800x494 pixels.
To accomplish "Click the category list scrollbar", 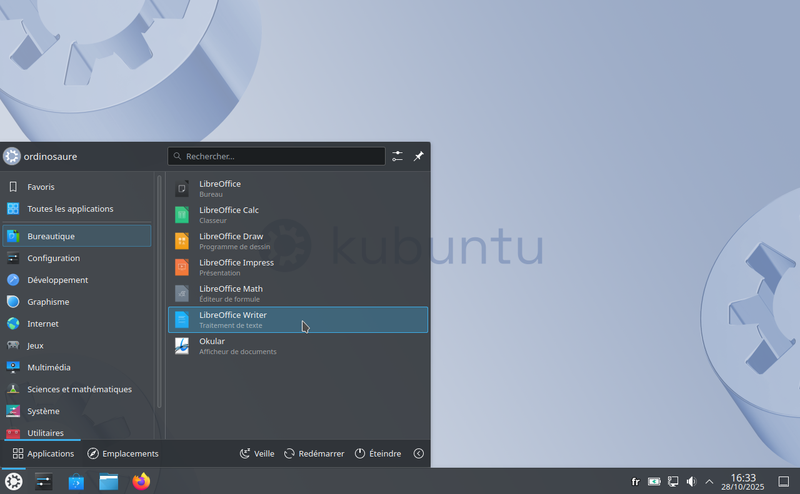I will 159,291.
